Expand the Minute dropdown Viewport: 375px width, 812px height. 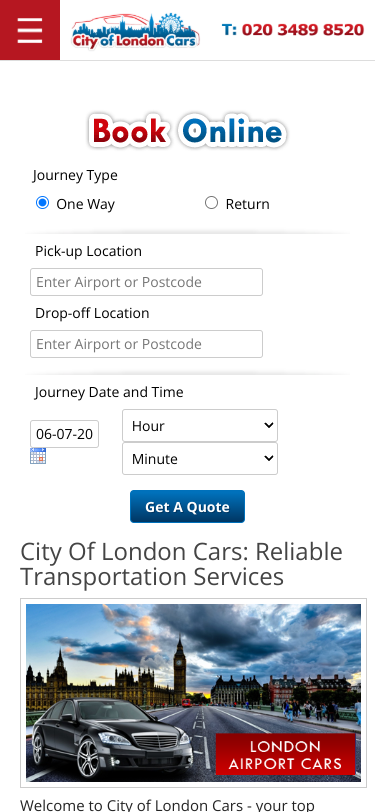click(x=200, y=458)
